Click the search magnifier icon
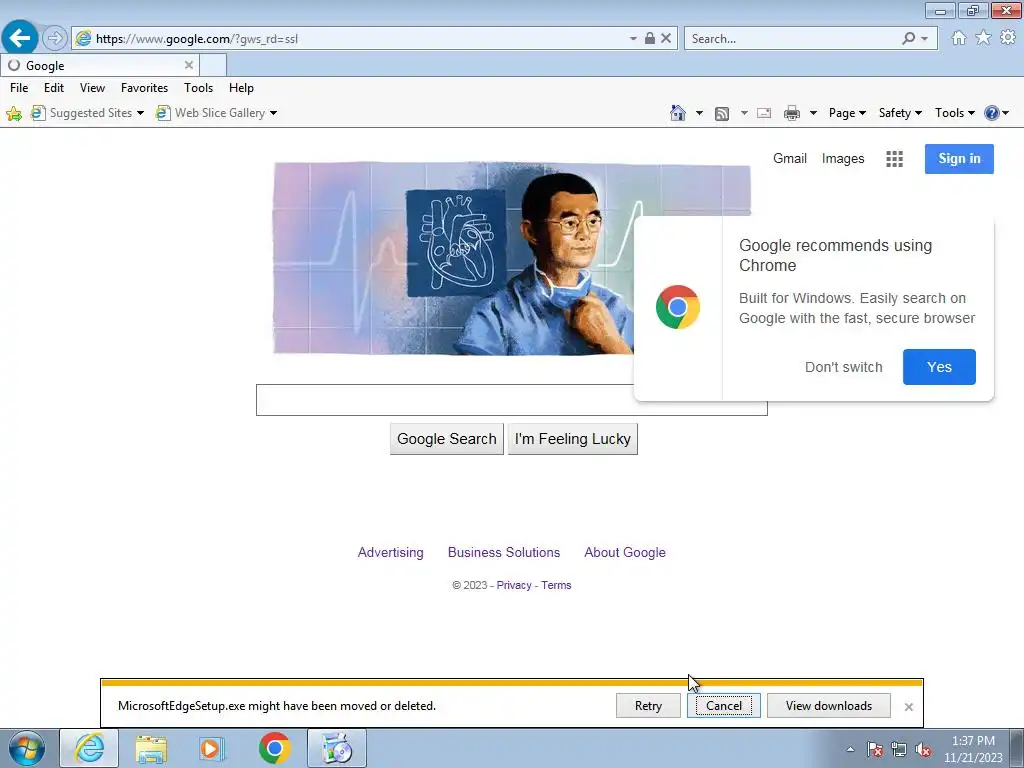Viewport: 1024px width, 768px height. (908, 39)
